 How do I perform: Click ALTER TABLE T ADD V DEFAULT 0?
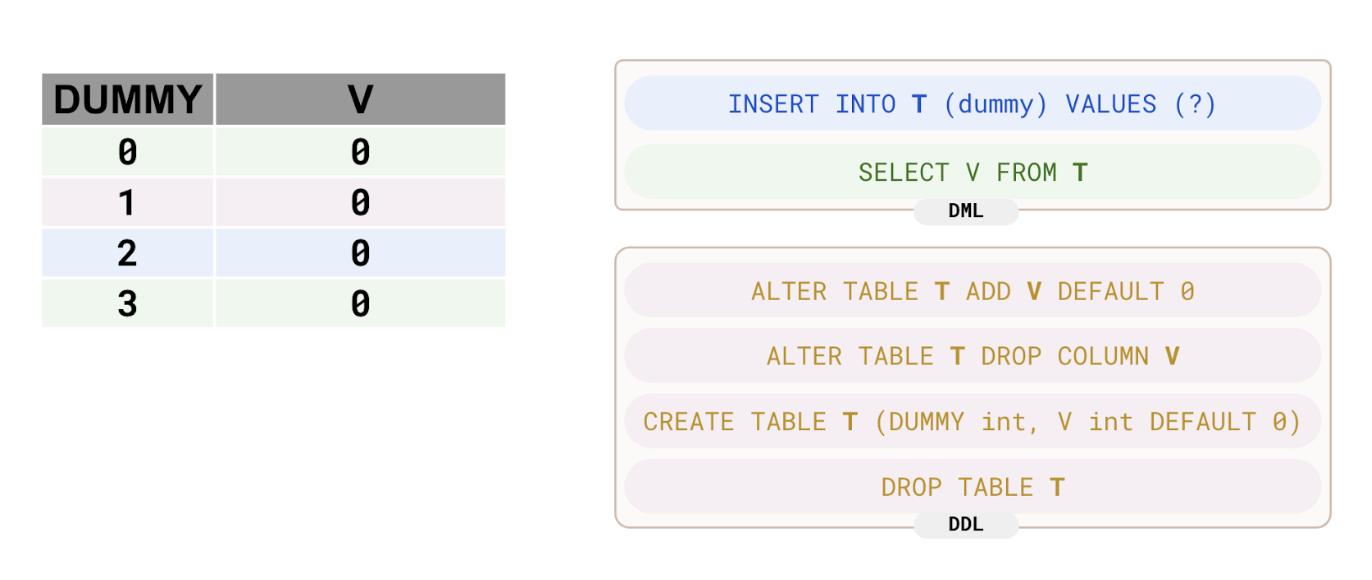click(x=971, y=292)
